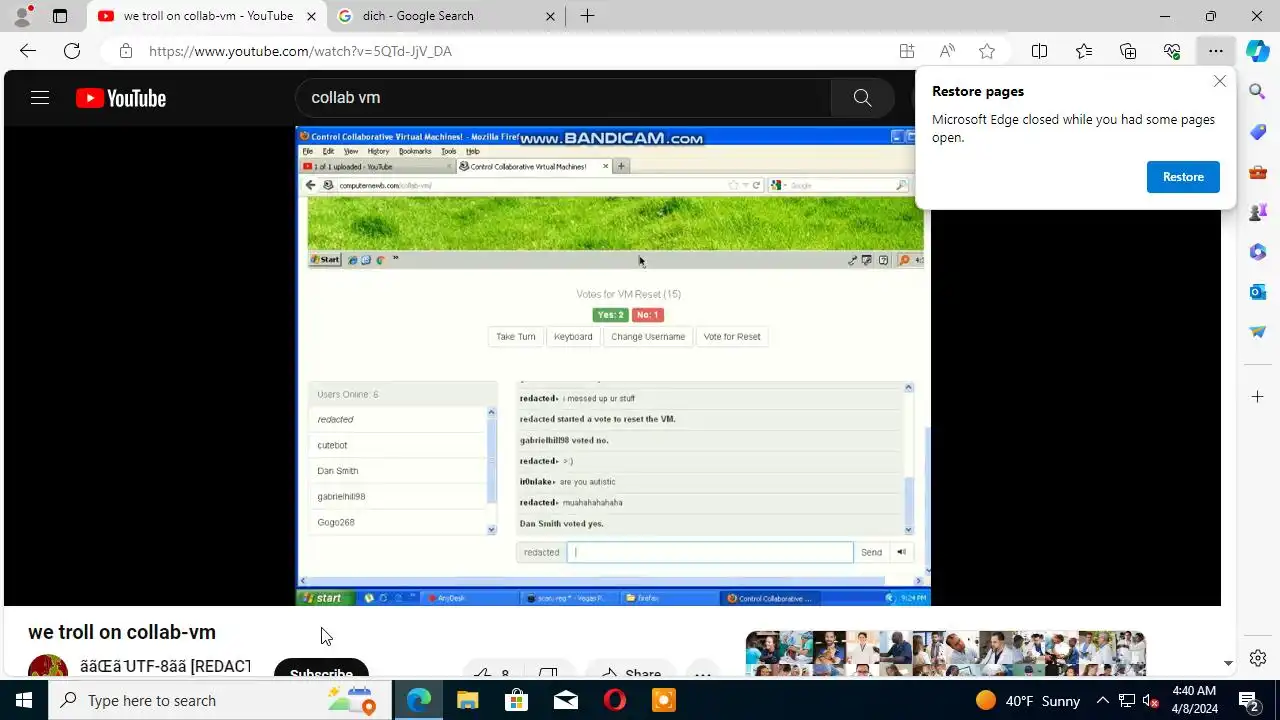Click 'Type here to search' taskbar box
This screenshot has width=1280, height=720.
coord(221,700)
